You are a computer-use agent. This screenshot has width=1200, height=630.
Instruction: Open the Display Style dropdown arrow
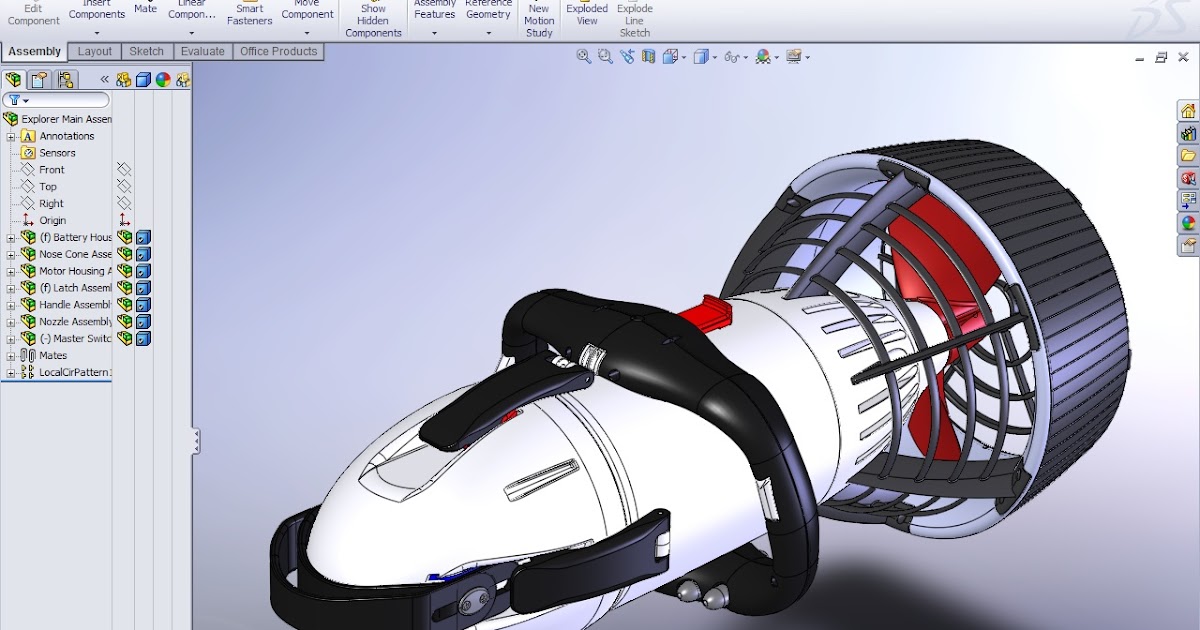tap(714, 58)
